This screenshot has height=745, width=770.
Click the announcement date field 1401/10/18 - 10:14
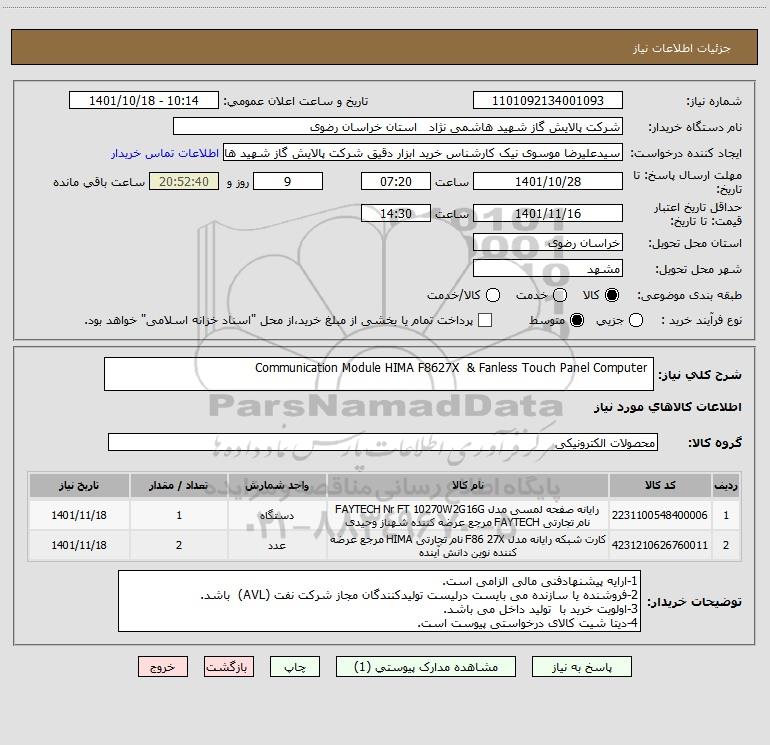coord(144,101)
